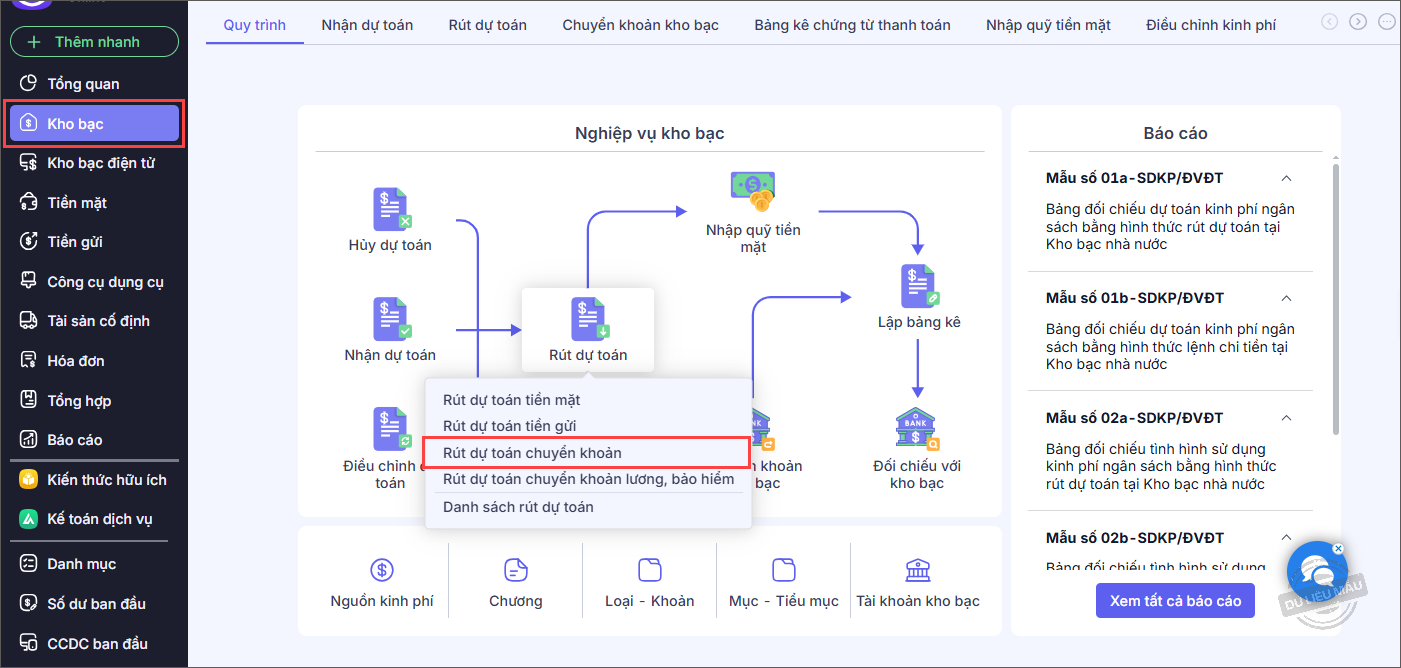Image resolution: width=1401 pixels, height=668 pixels.
Task: Click the Đối chiếu với kho bạc icon
Action: tap(917, 429)
